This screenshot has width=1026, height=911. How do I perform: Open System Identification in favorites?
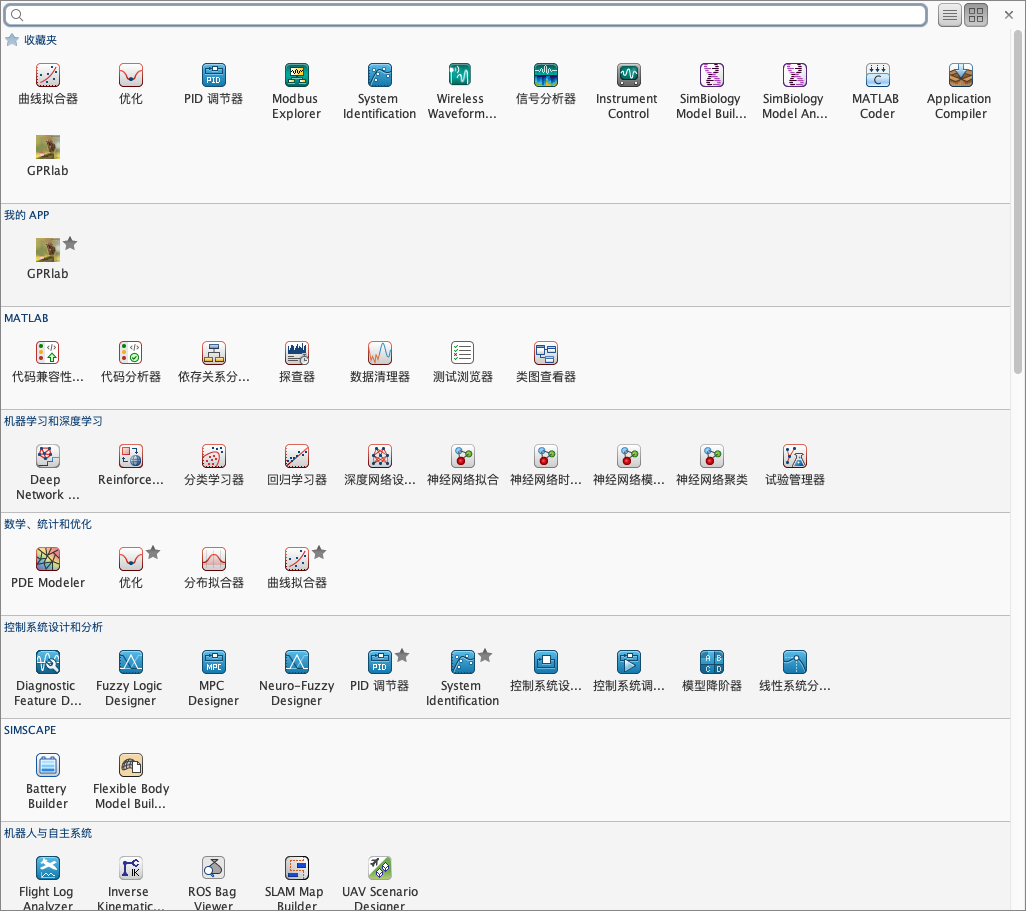(380, 92)
